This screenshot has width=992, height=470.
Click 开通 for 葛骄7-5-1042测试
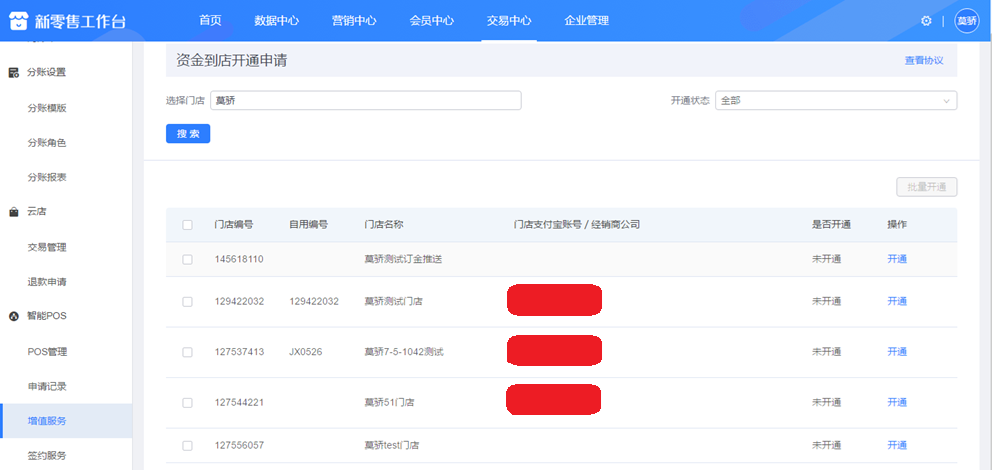[x=897, y=352]
